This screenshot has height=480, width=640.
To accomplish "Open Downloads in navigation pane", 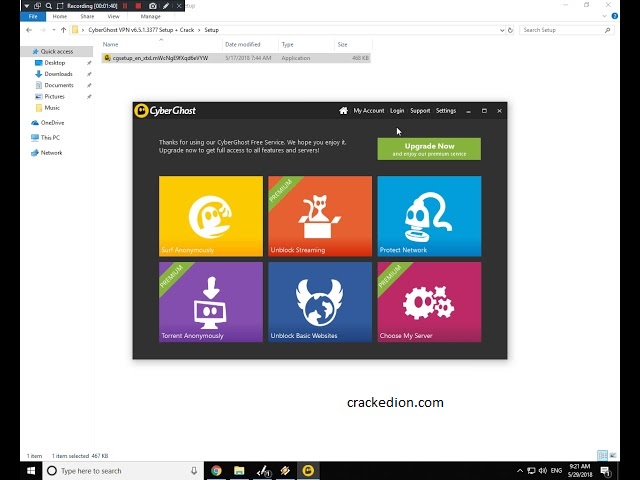I will (58, 74).
